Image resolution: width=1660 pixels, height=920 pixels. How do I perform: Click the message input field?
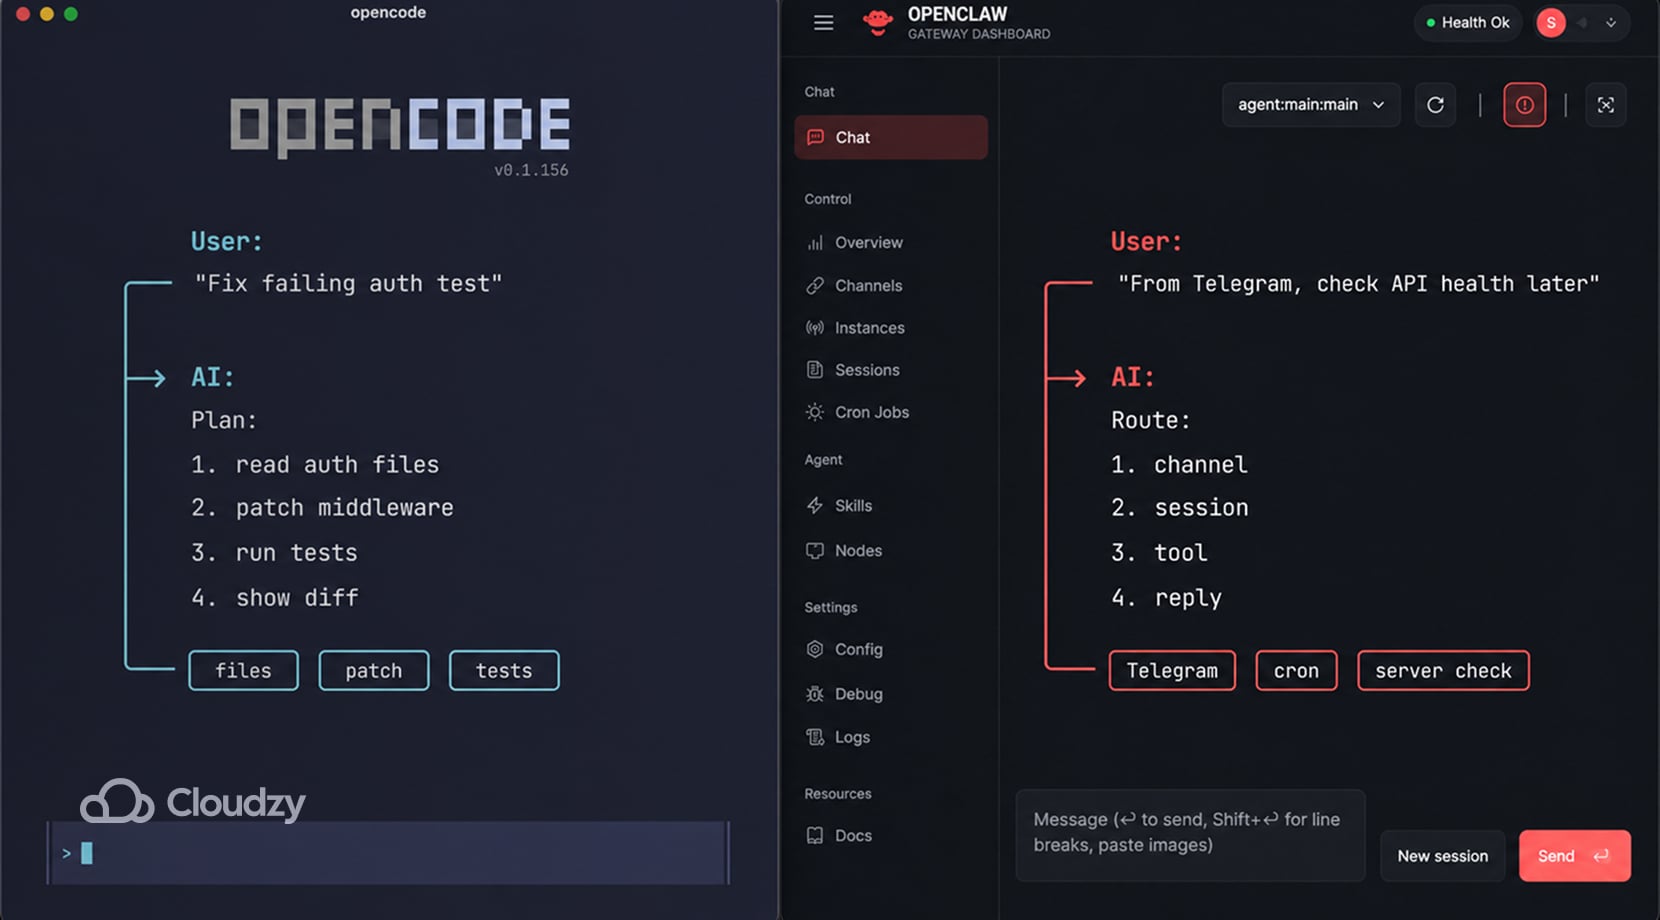pyautogui.click(x=1190, y=835)
